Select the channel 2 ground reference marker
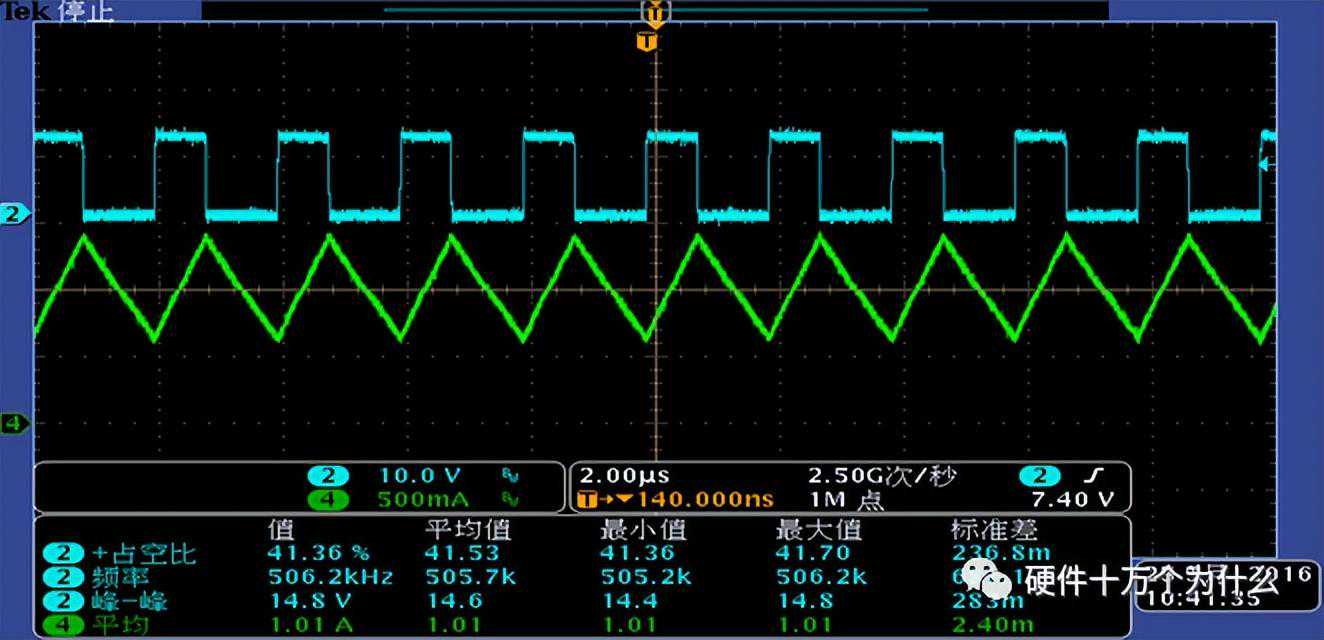1324x640 pixels. point(14,214)
